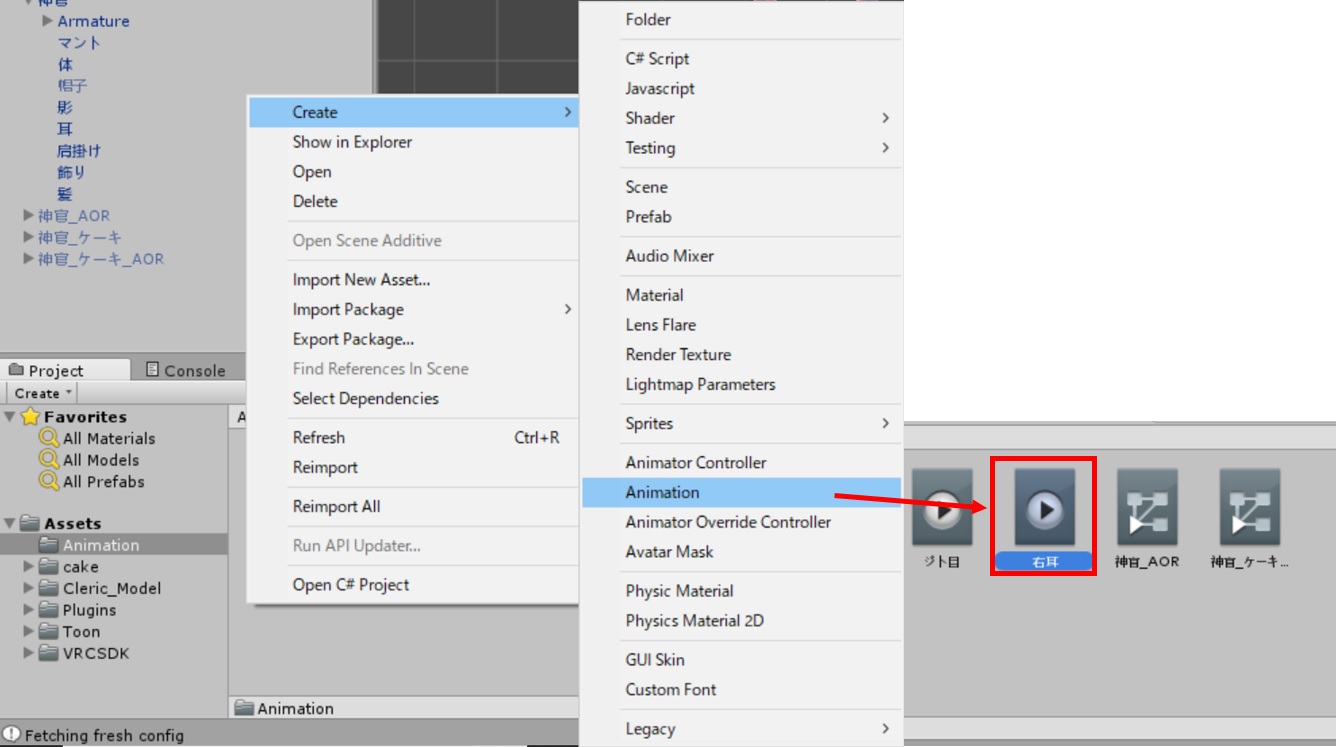The height and width of the screenshot is (747, 1336).
Task: Select the All Materials search icon
Action: click(48, 438)
